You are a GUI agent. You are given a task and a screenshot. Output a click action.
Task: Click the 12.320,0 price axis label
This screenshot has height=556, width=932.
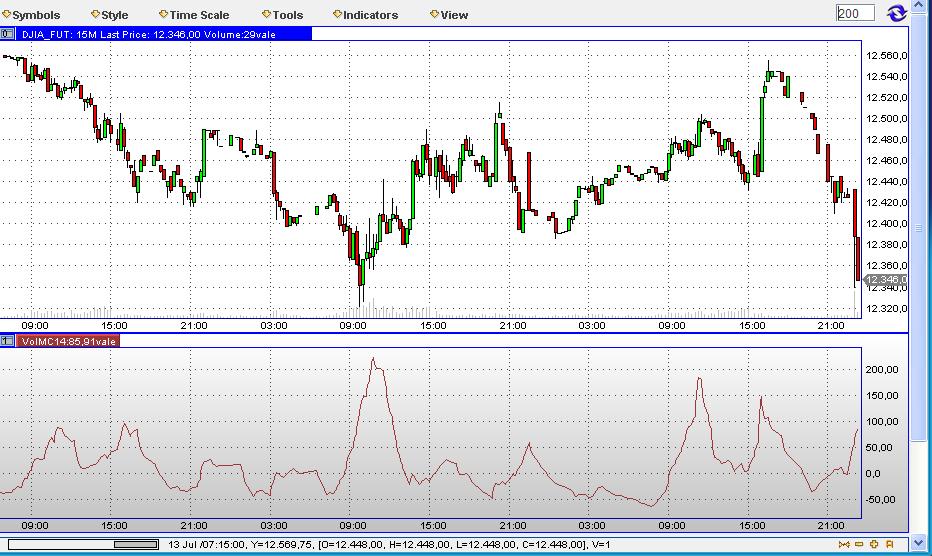[x=886, y=308]
